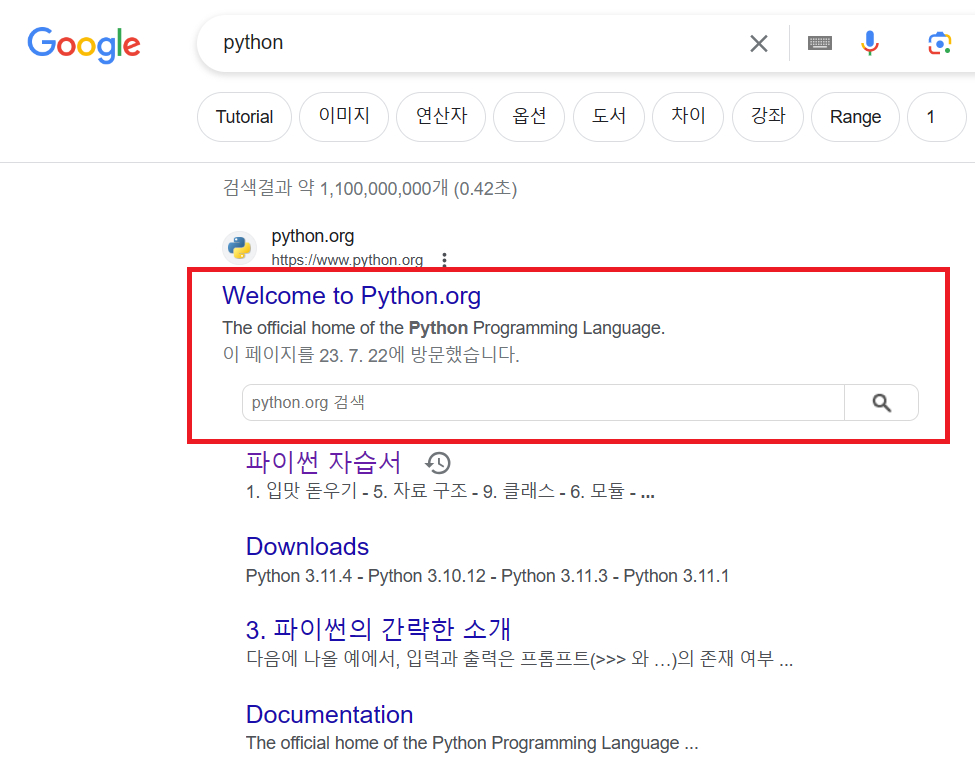The height and width of the screenshot is (763, 975).
Task: Search by image with Google Lens icon
Action: tap(940, 43)
